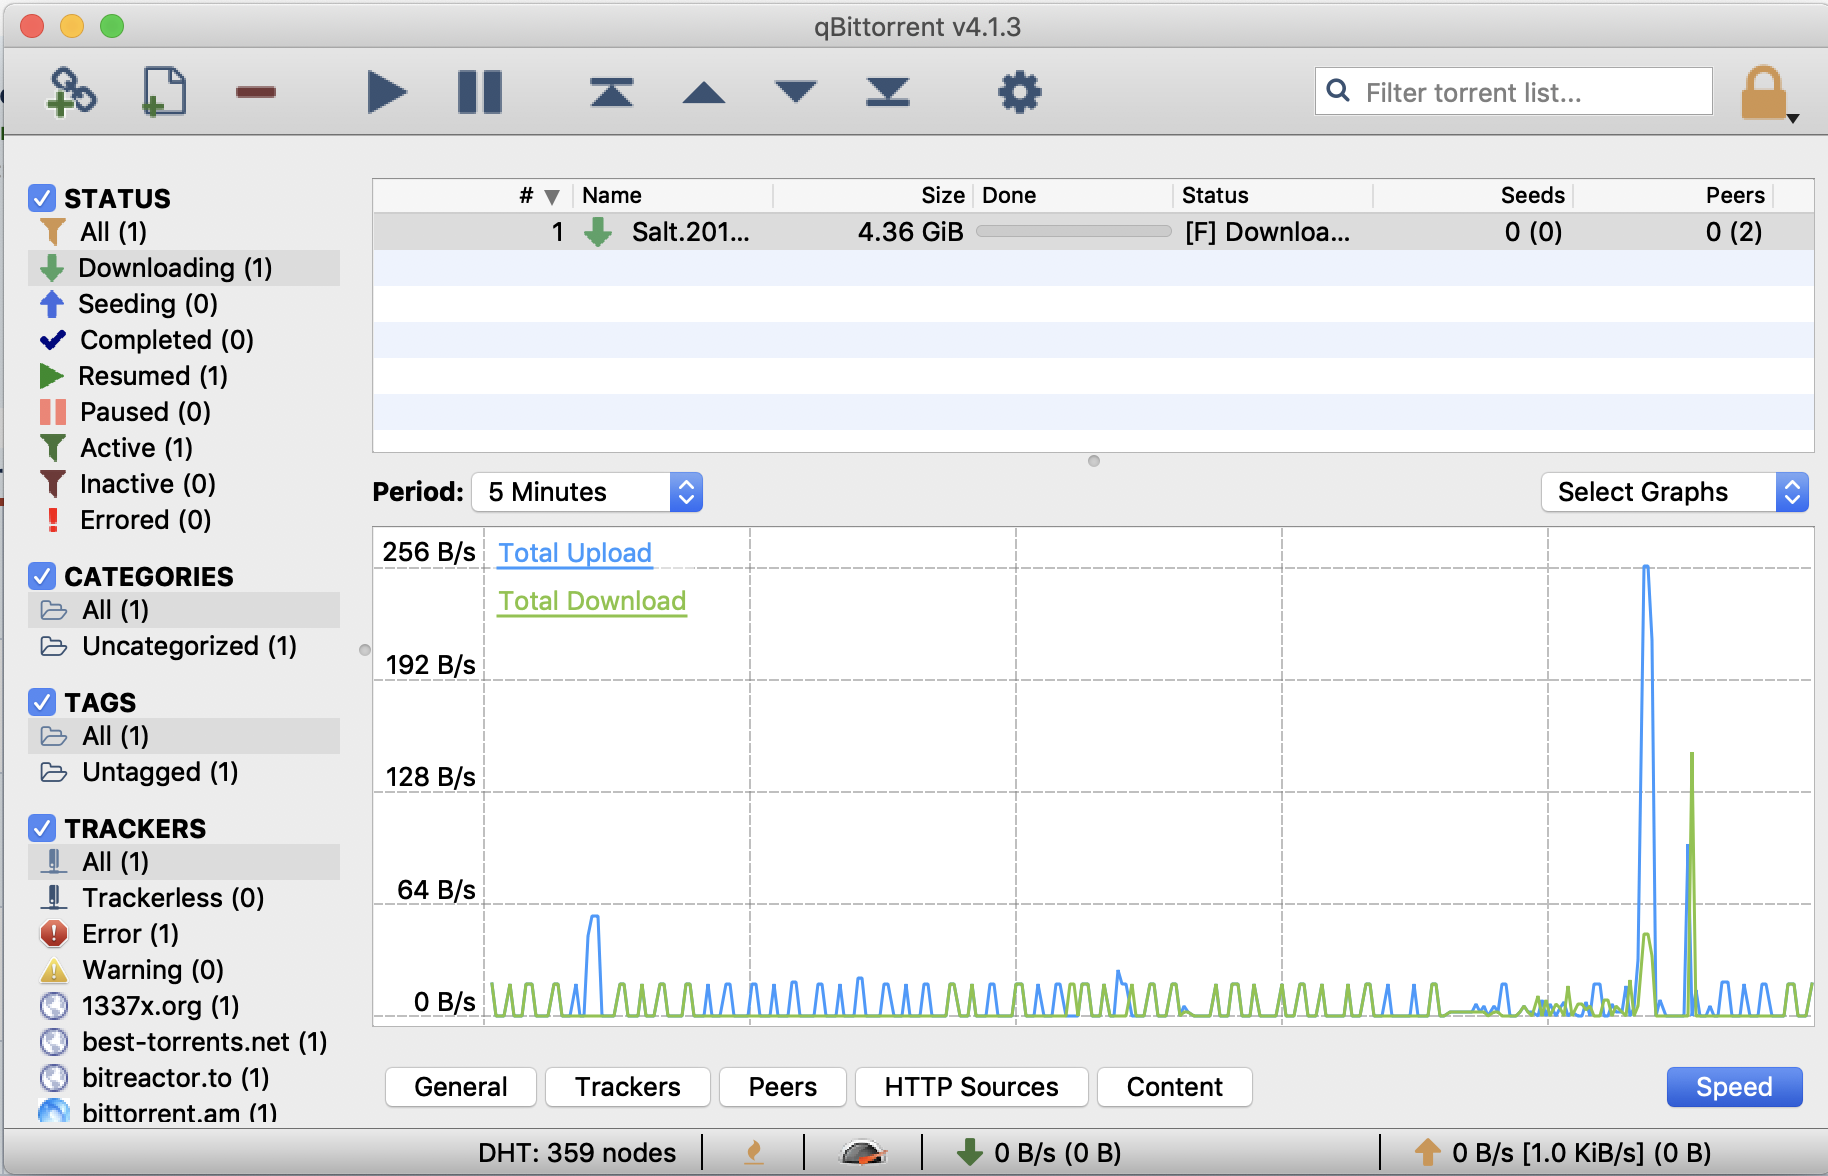The height and width of the screenshot is (1176, 1828).
Task: Click DHT: 359 nodes status text
Action: 577,1153
